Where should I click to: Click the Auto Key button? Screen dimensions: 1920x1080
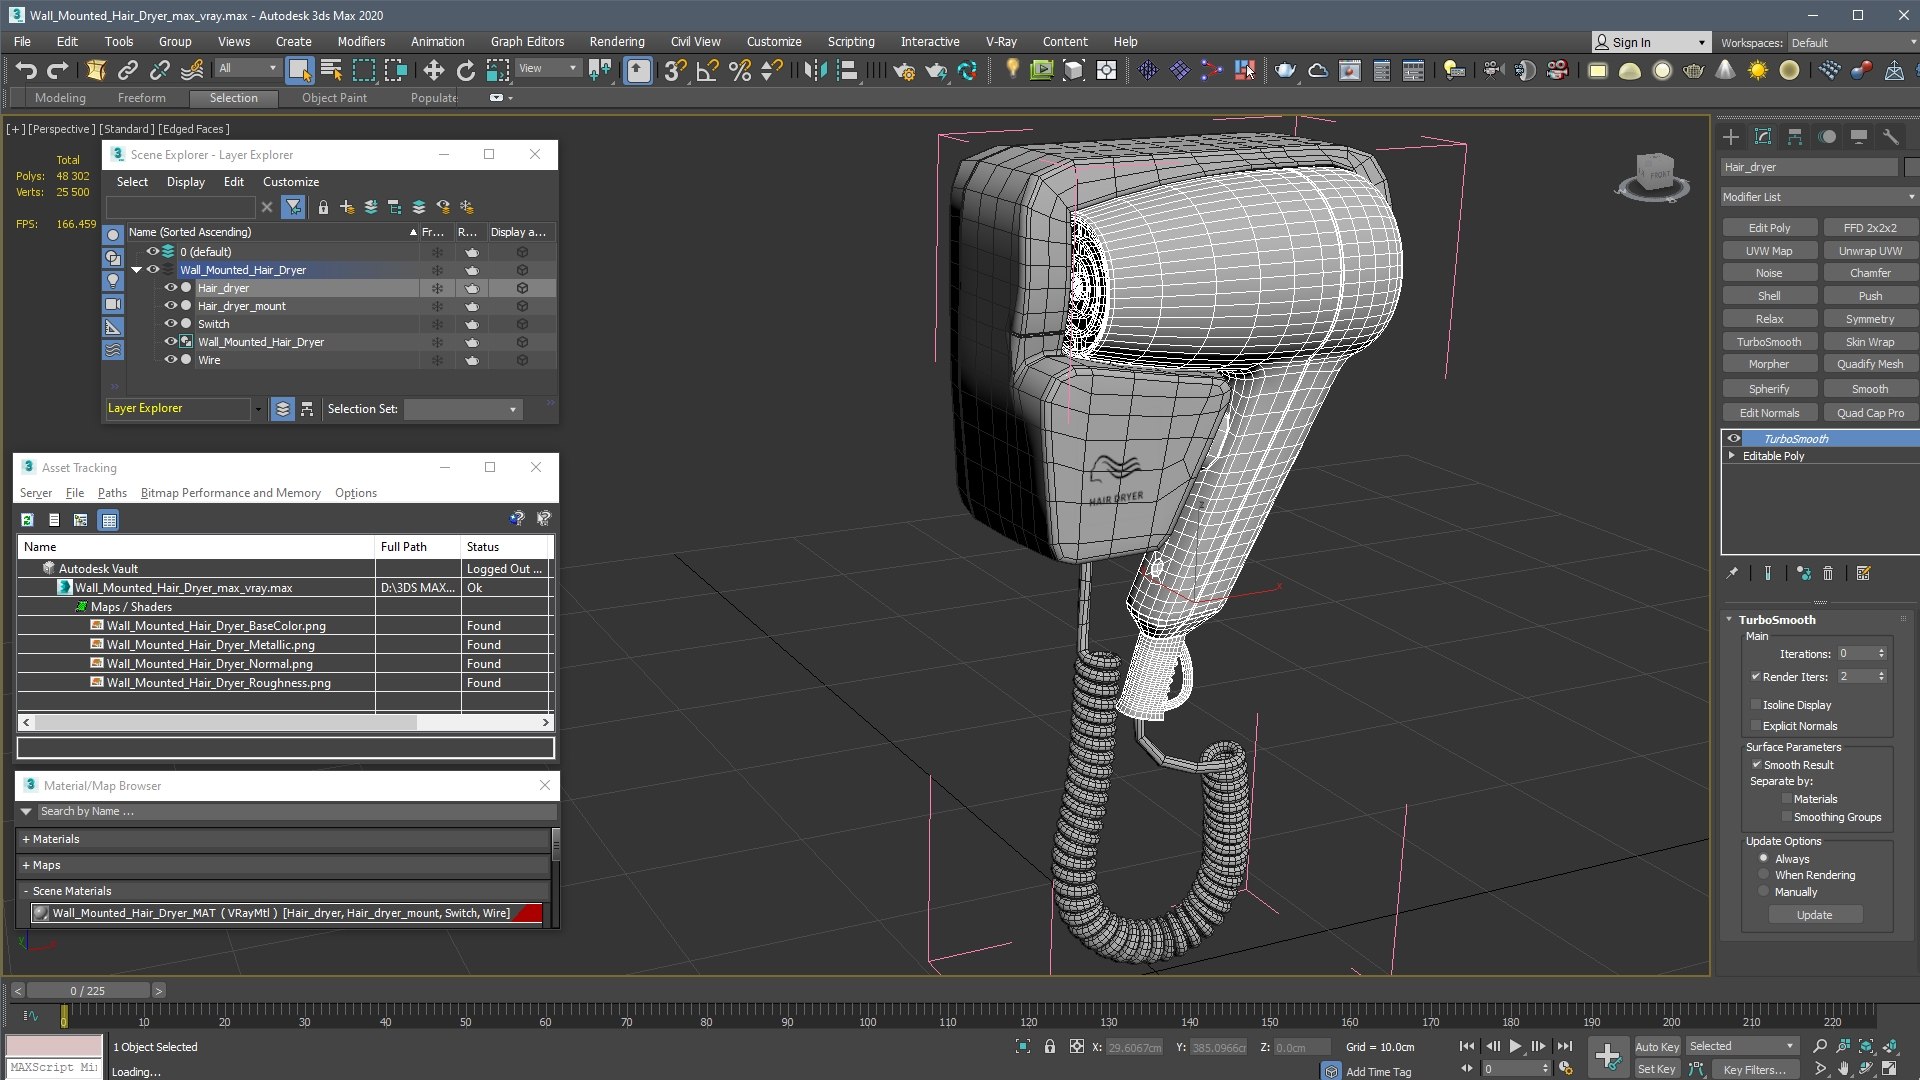pos(1657,1046)
